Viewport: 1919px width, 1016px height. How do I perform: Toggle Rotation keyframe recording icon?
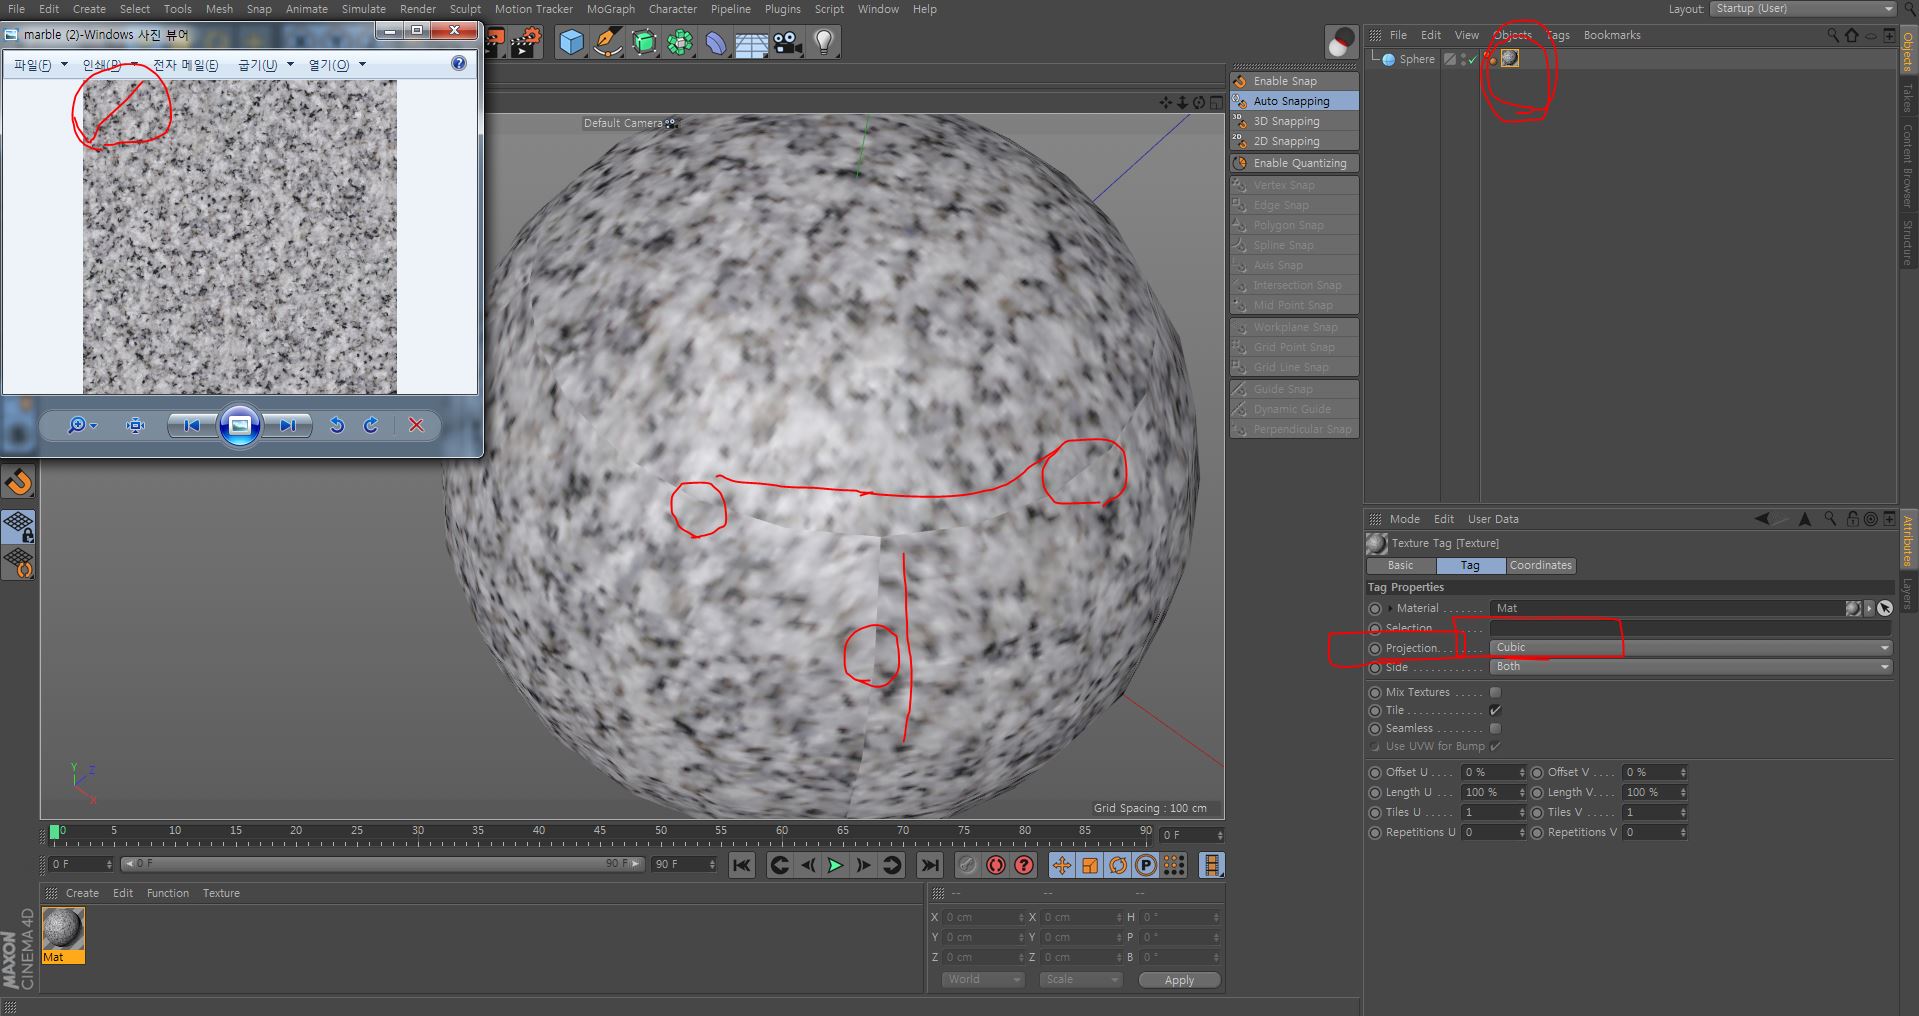pos(1118,865)
